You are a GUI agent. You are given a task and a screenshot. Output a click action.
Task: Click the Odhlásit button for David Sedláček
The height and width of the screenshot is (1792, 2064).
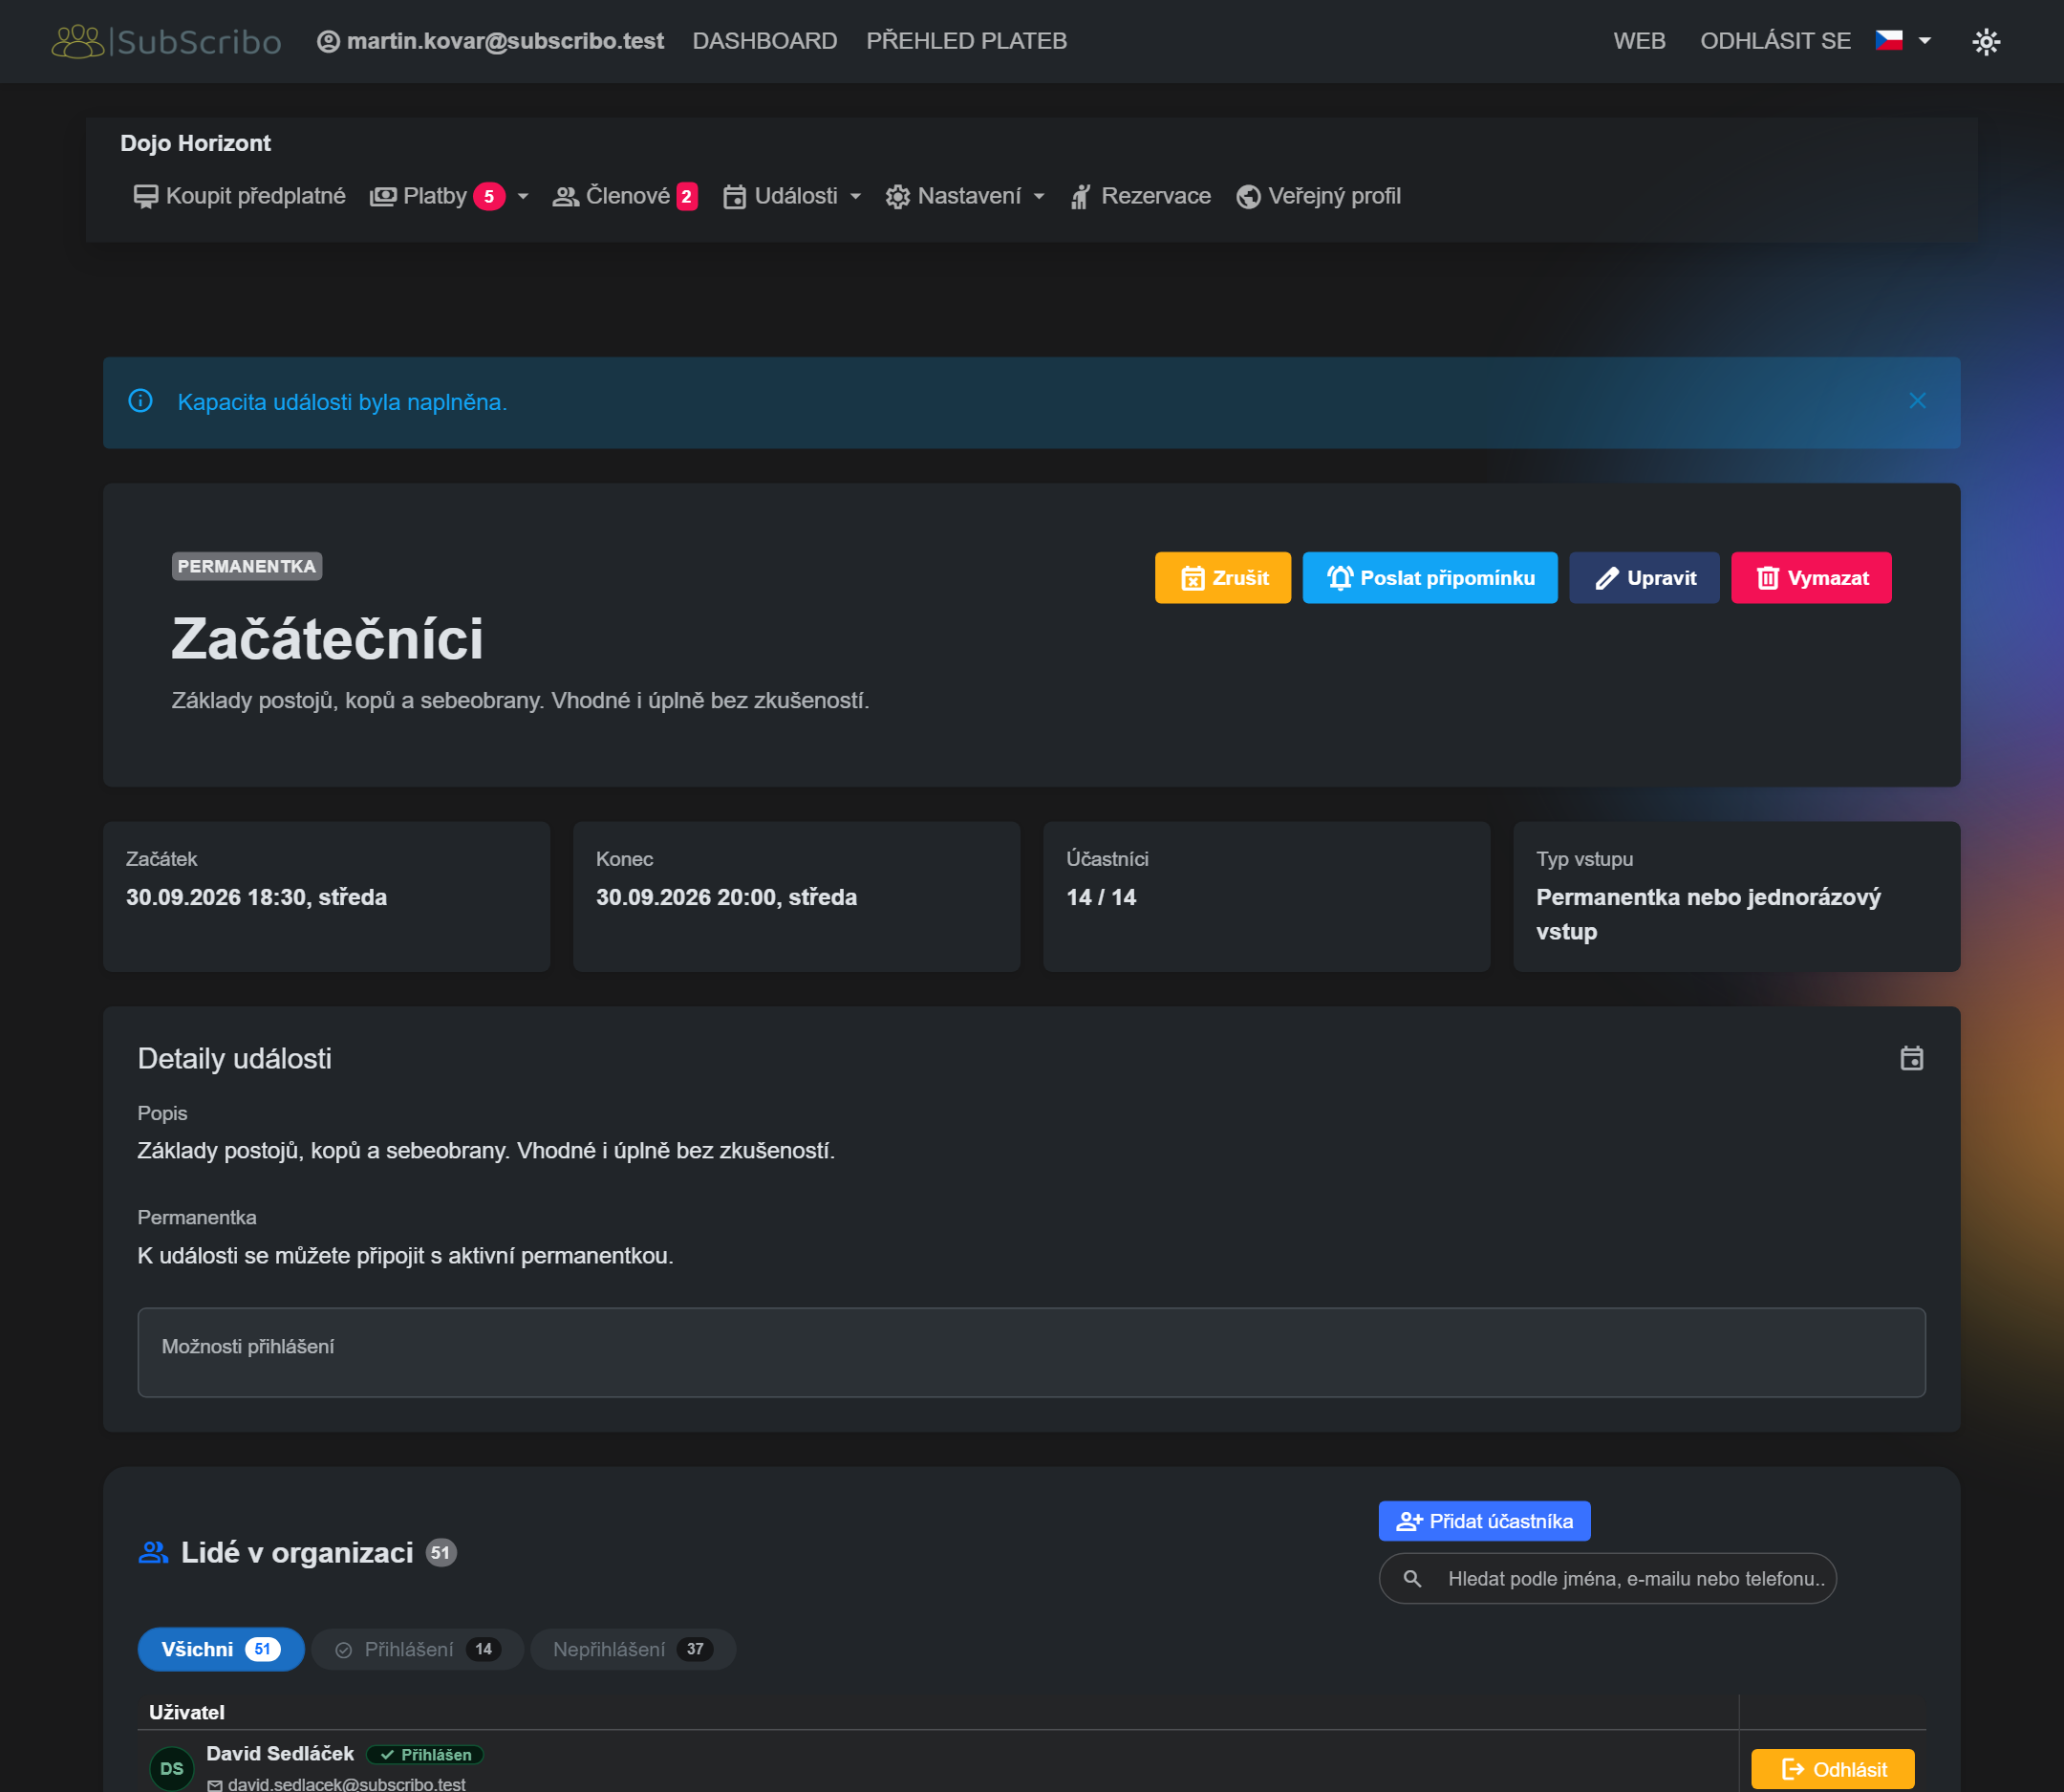tap(1833, 1769)
